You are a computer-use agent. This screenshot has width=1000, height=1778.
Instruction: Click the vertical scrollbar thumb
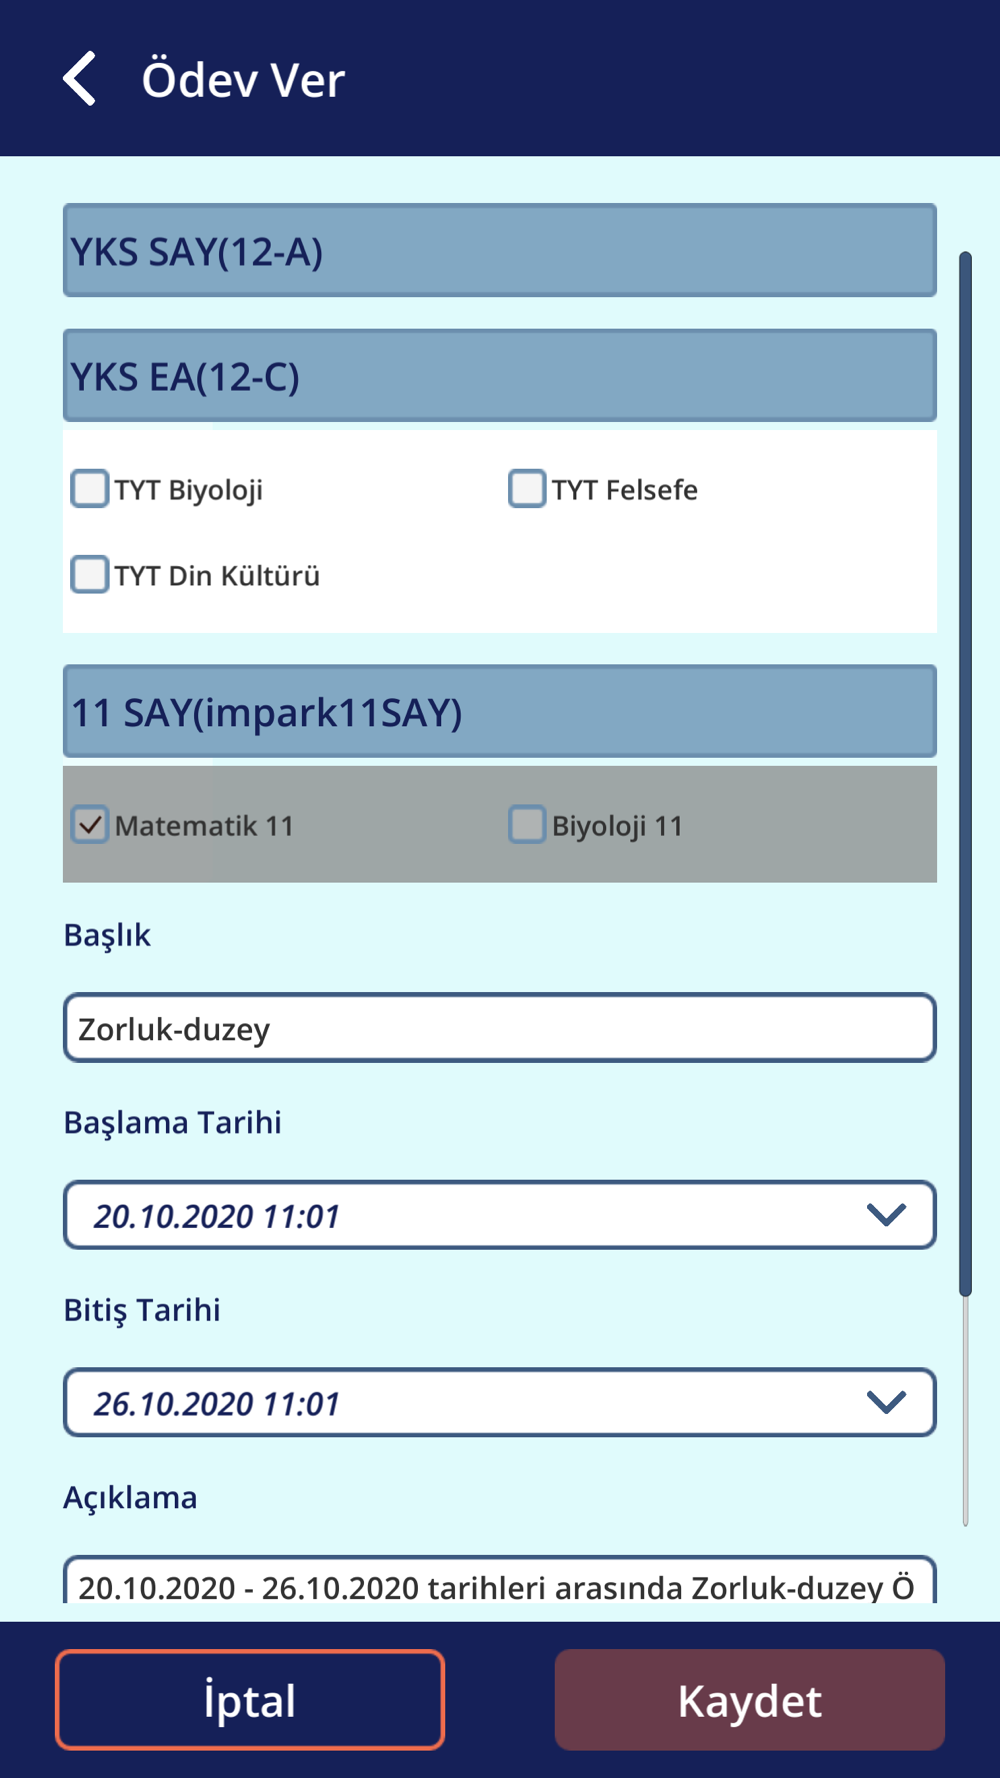pyautogui.click(x=965, y=775)
